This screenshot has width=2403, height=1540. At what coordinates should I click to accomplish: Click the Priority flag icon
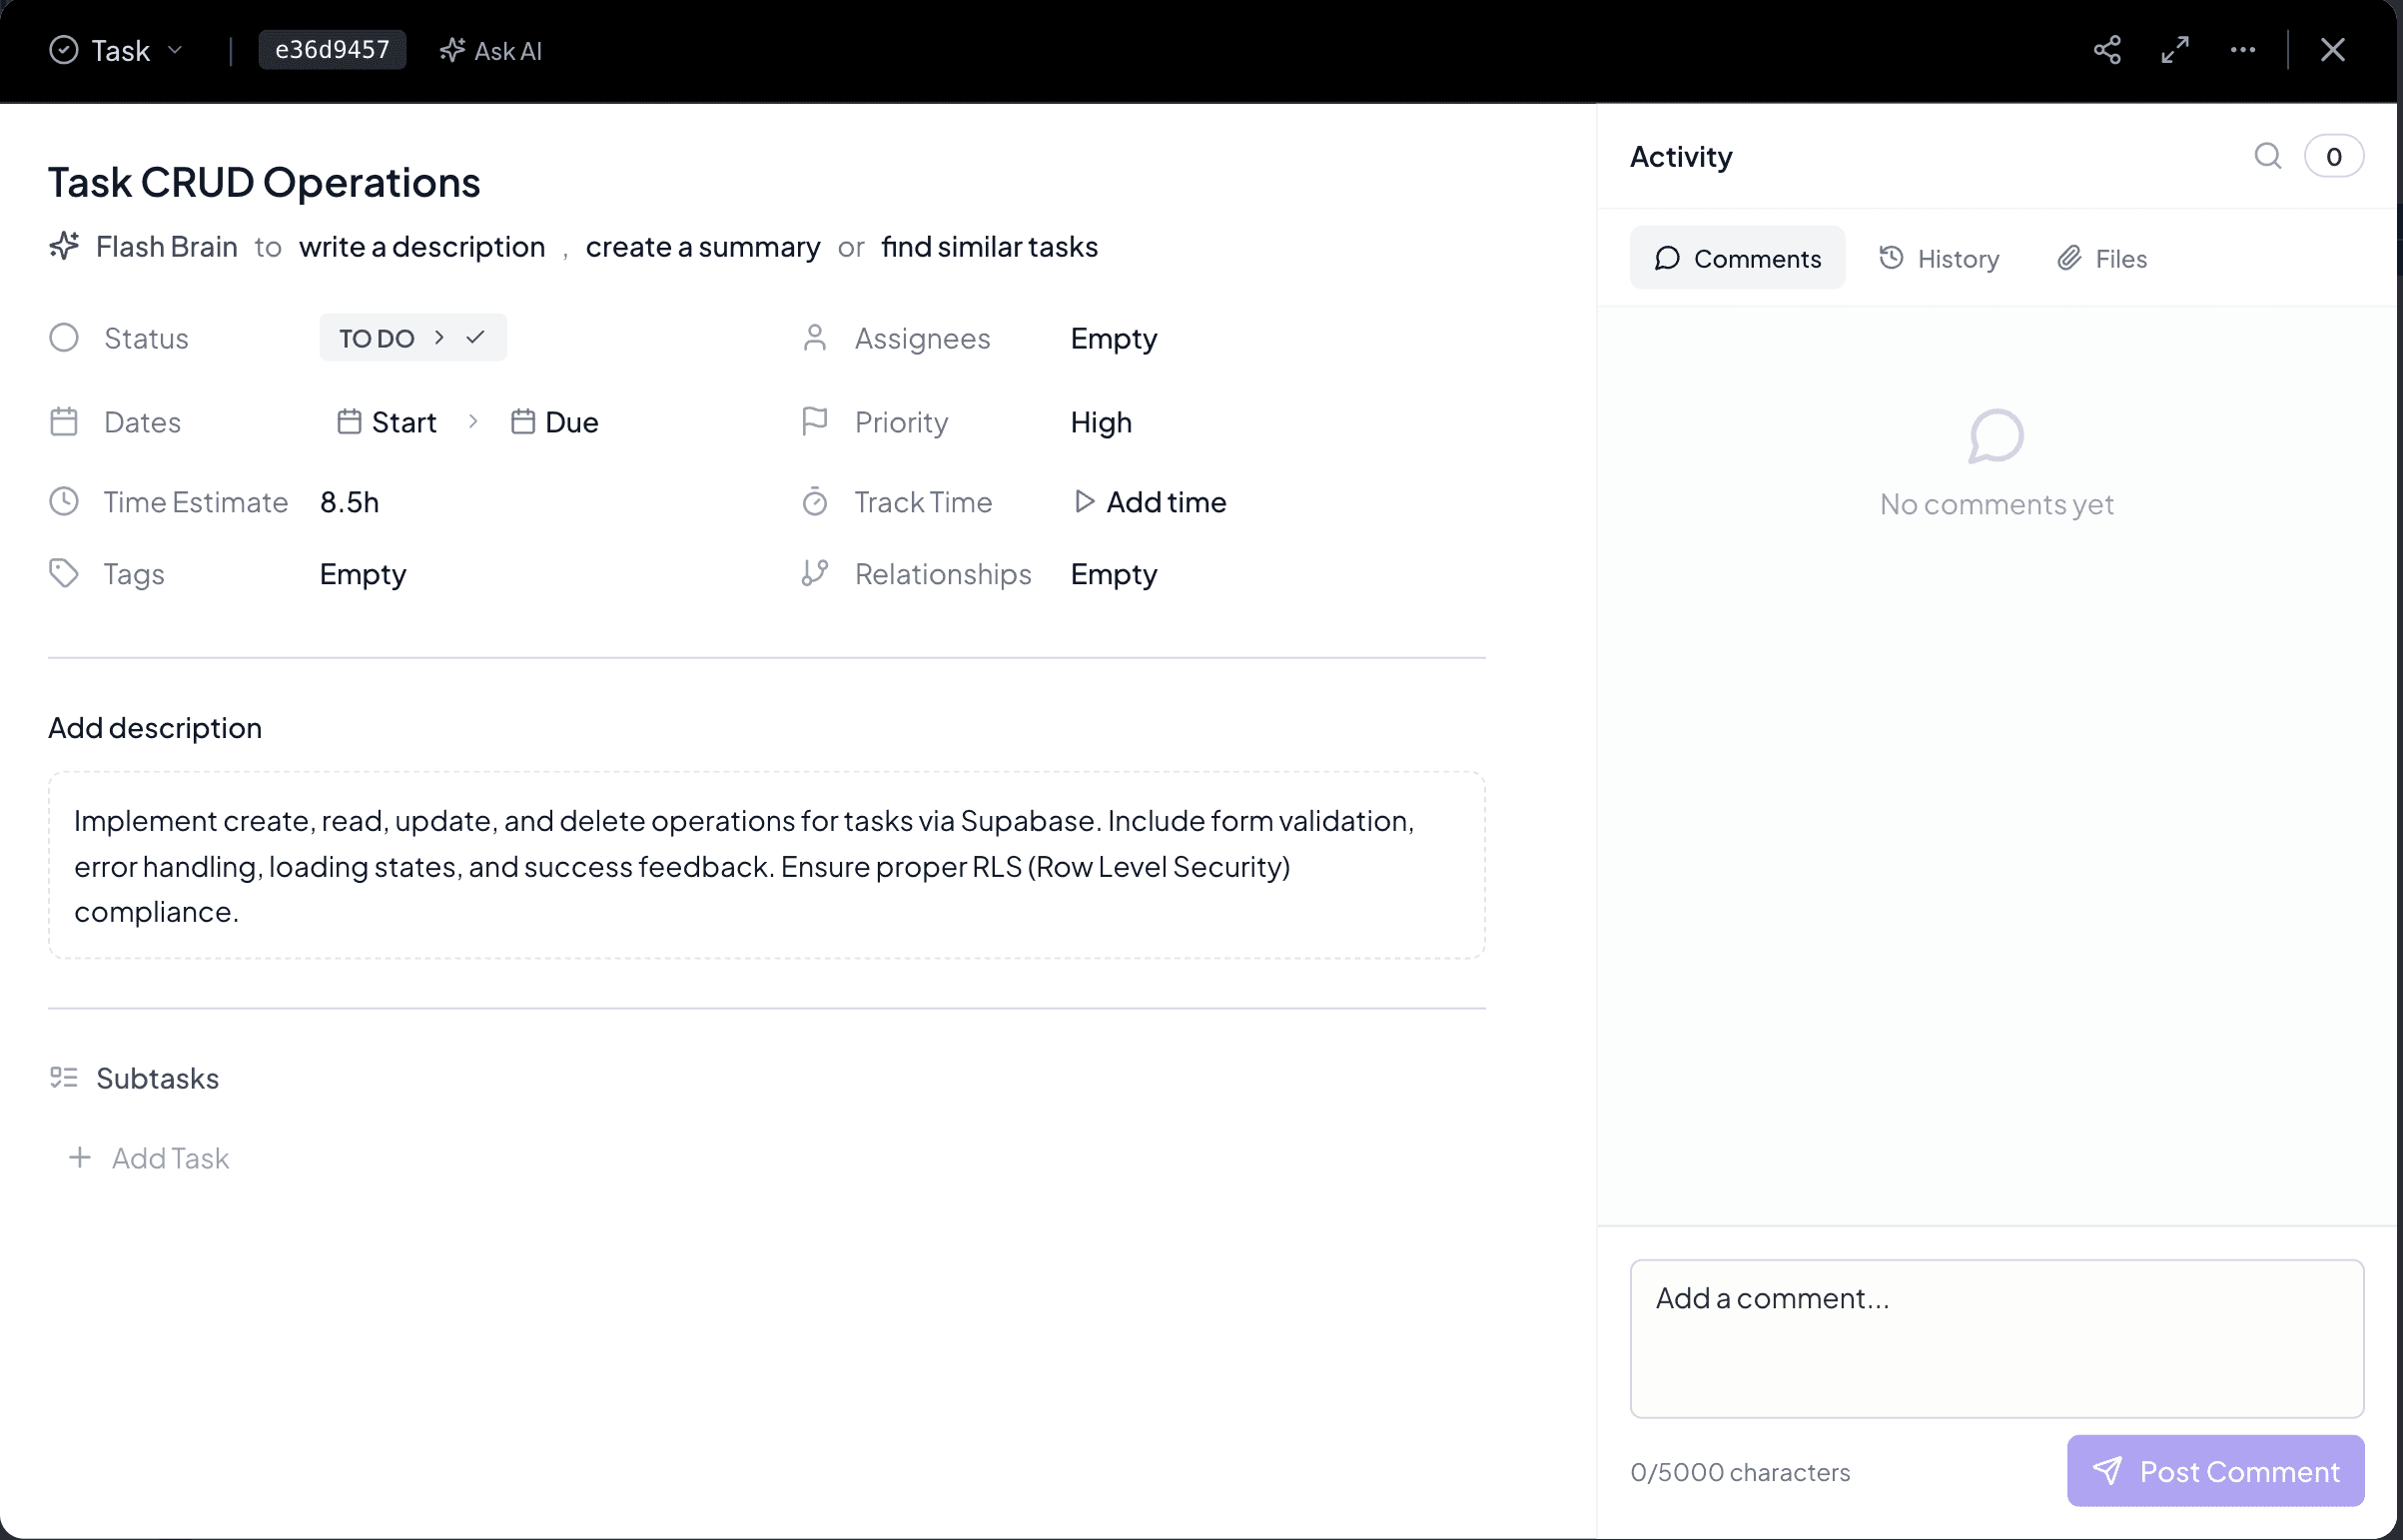click(815, 422)
